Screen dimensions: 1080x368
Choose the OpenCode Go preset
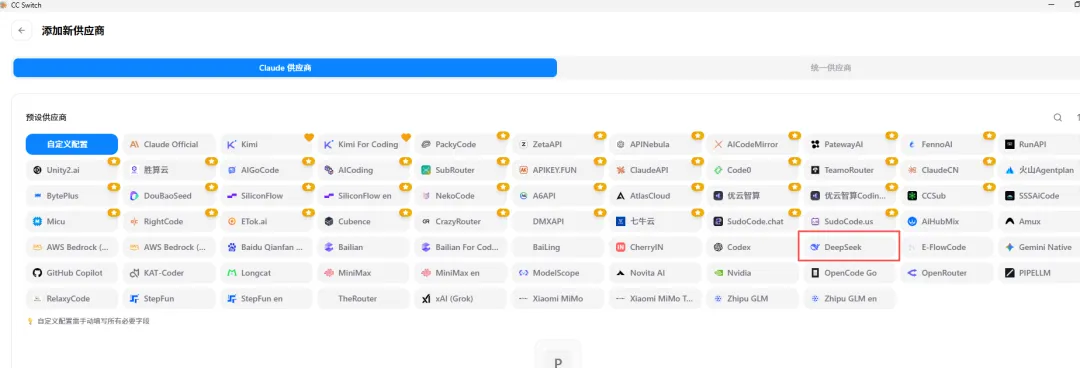(850, 273)
